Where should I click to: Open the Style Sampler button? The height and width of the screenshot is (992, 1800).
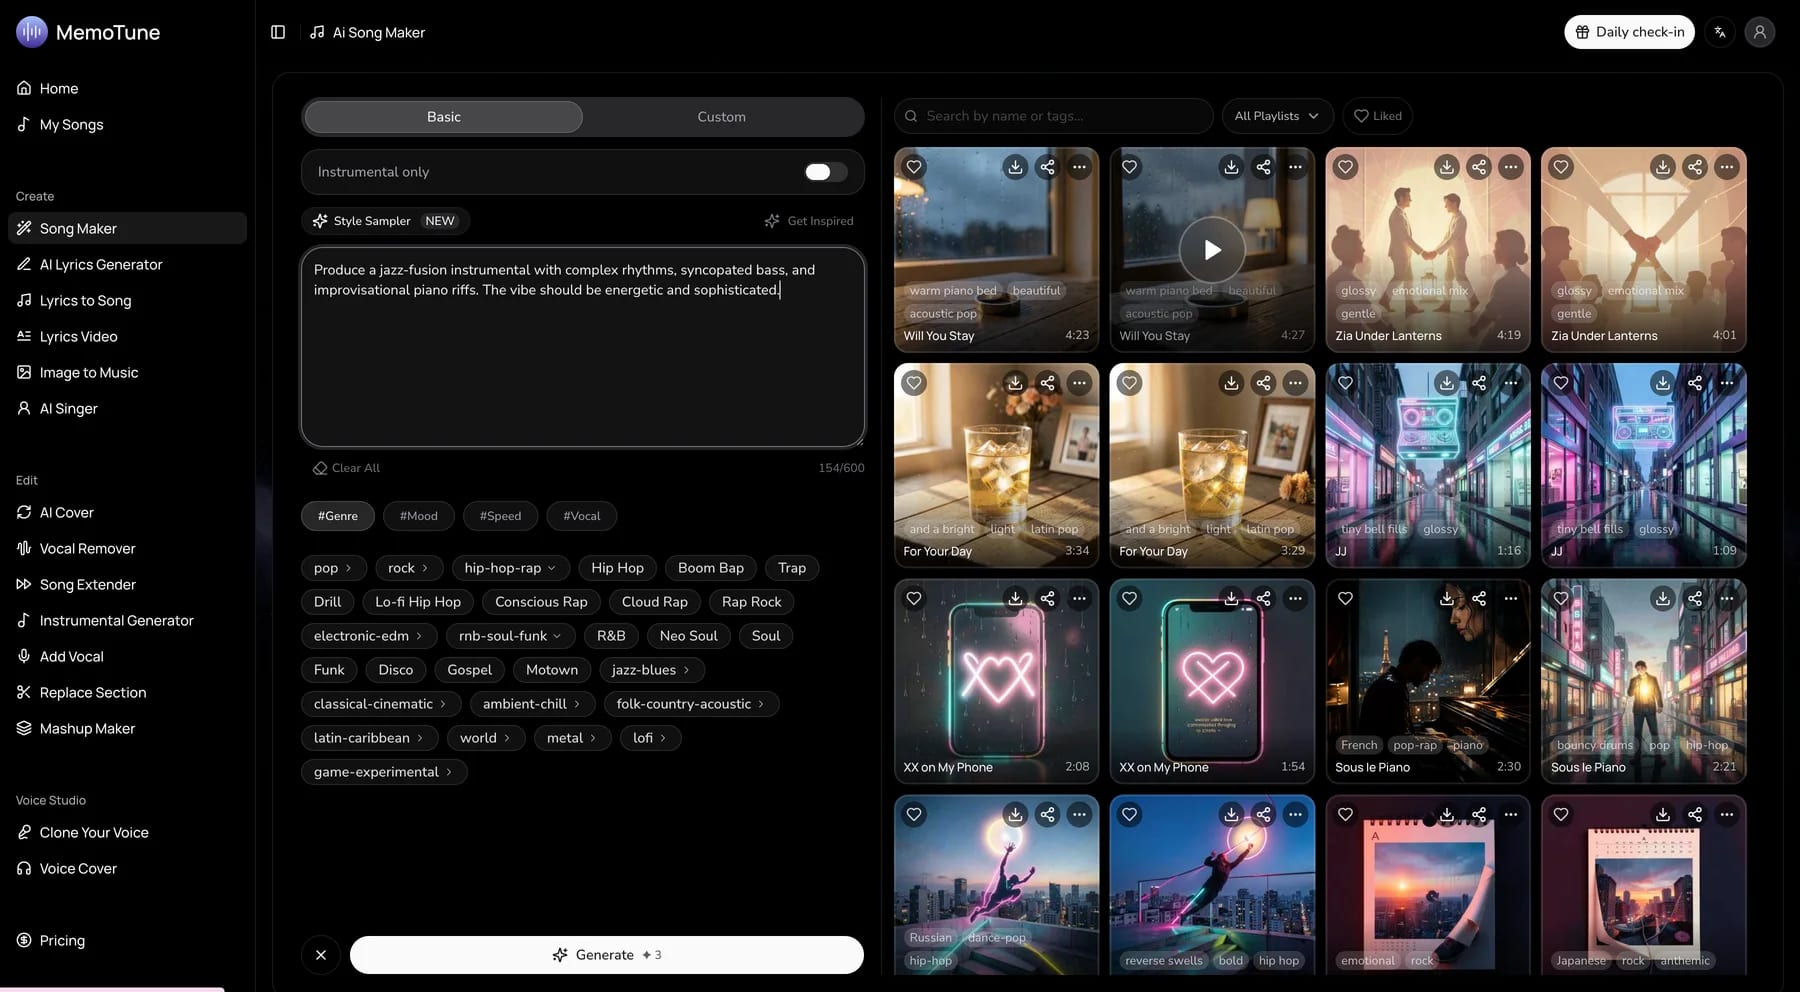click(x=385, y=221)
